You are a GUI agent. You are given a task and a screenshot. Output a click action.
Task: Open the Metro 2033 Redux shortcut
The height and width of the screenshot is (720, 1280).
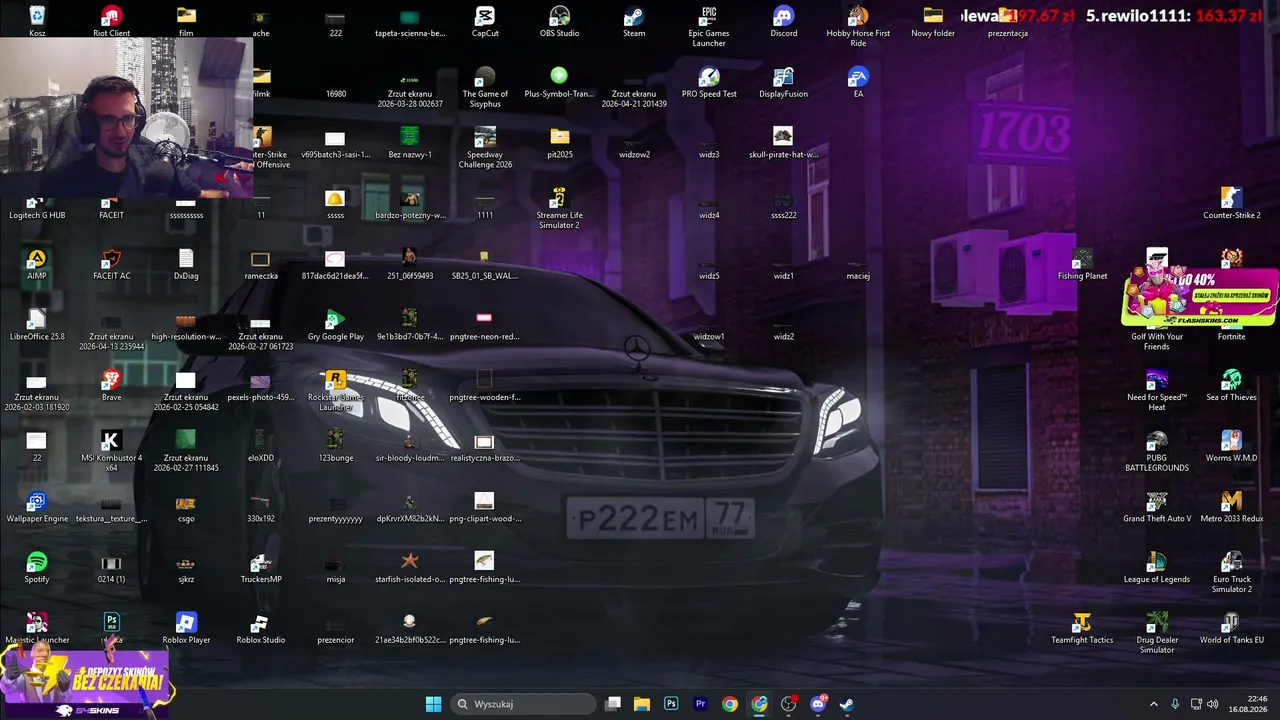pyautogui.click(x=1231, y=506)
